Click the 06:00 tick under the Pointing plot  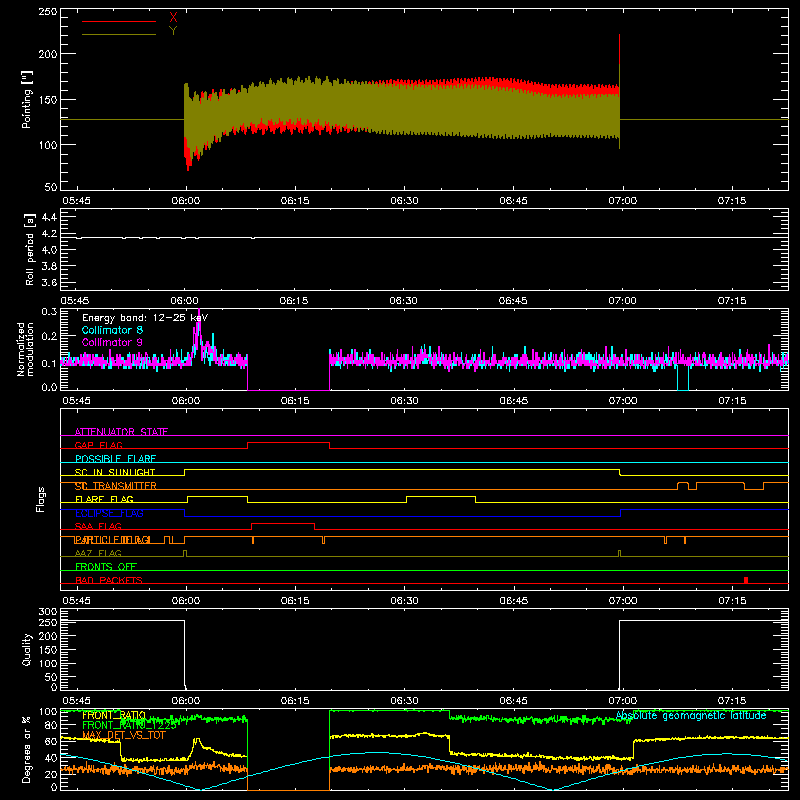coord(186,201)
